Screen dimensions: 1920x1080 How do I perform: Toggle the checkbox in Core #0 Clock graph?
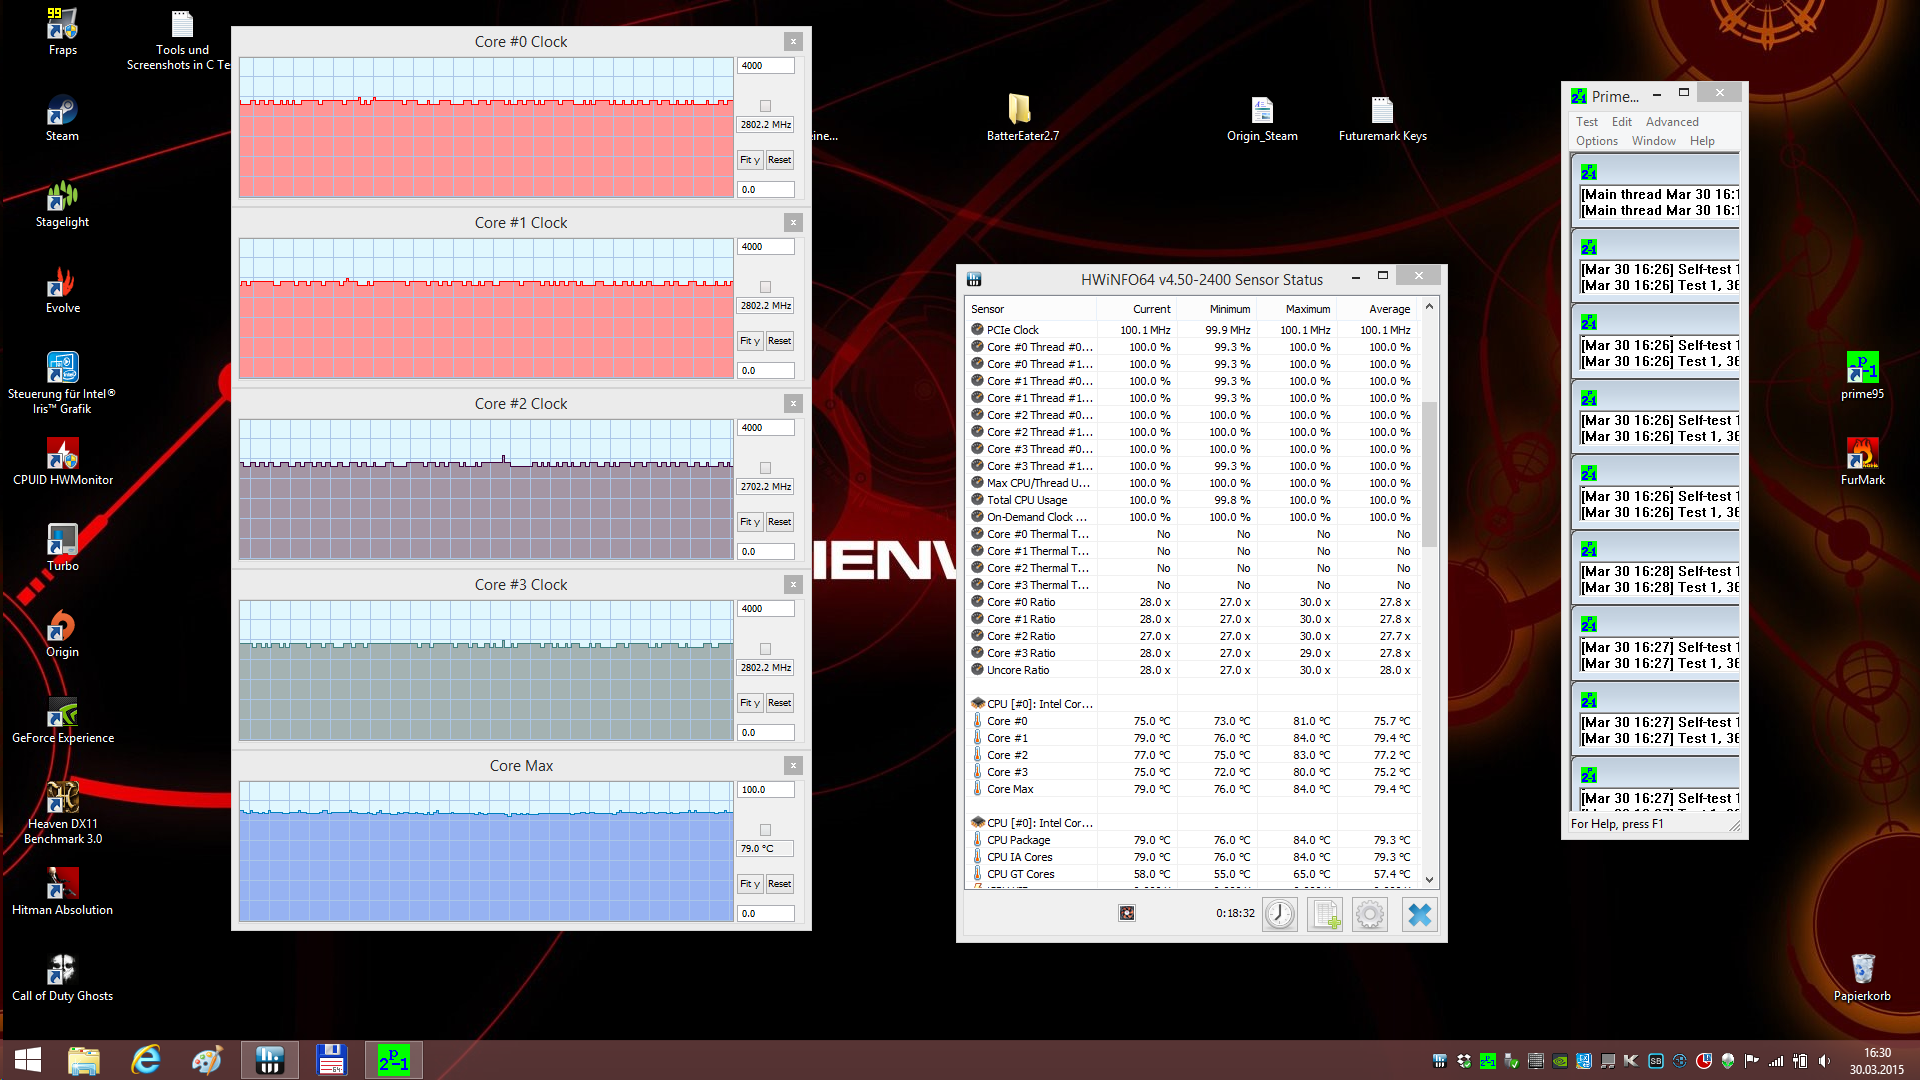765,106
